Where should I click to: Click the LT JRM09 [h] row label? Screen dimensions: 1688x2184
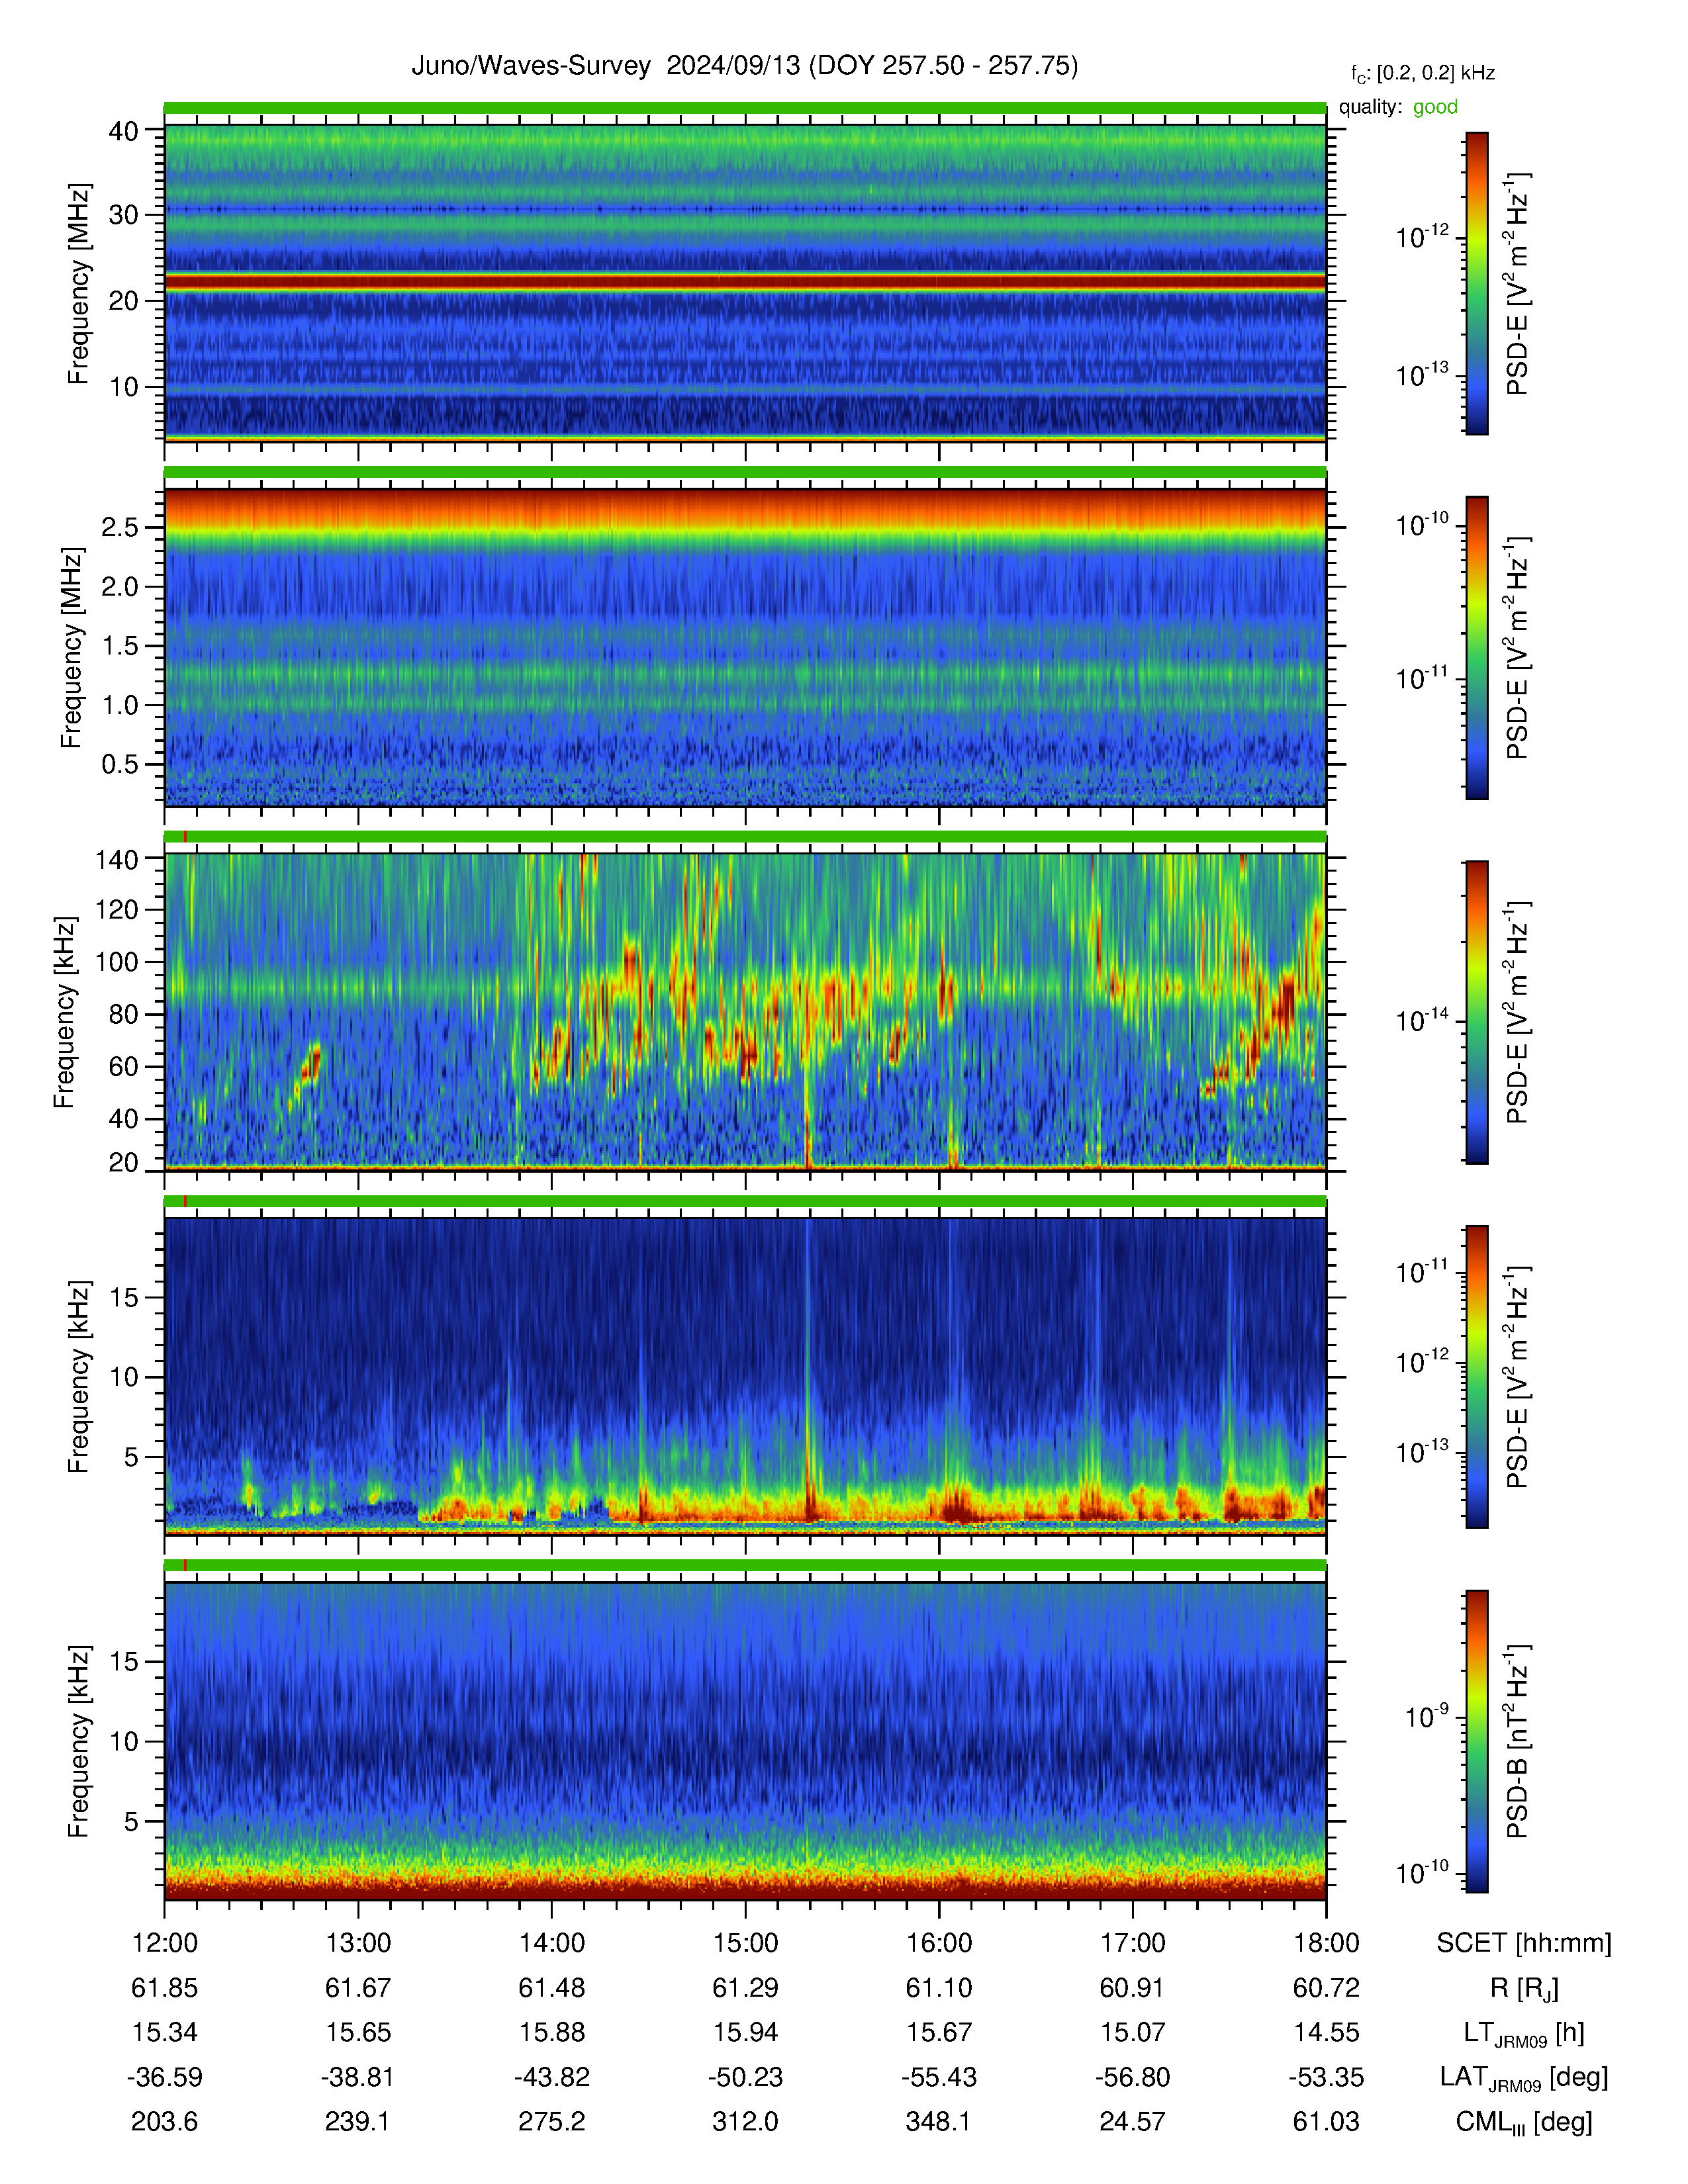(x=1524, y=2033)
